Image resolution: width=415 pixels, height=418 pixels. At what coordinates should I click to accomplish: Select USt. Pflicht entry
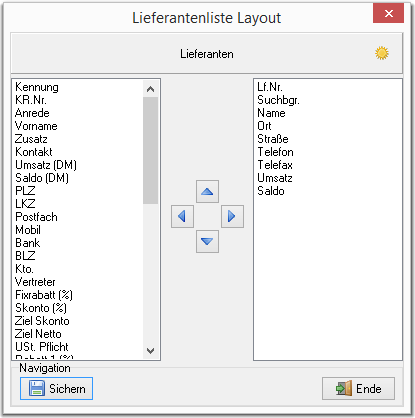coord(42,347)
